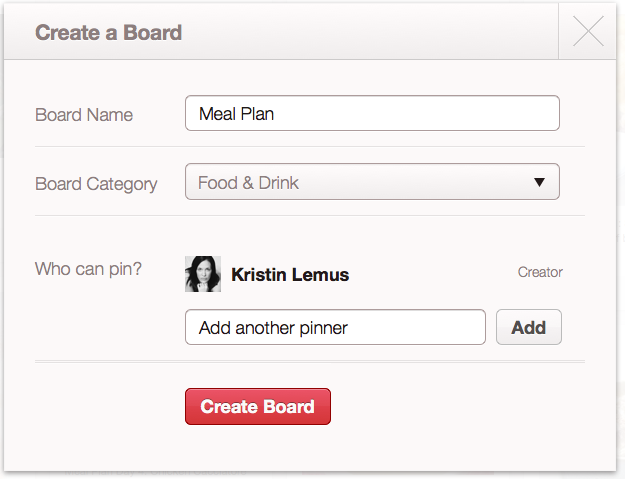Image resolution: width=625 pixels, height=479 pixels.
Task: Focus the Add another pinner field
Action: pyautogui.click(x=335, y=327)
